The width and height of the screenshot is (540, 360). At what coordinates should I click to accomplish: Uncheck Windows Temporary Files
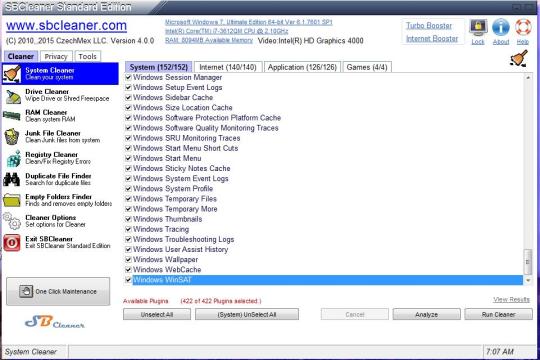coord(128,199)
